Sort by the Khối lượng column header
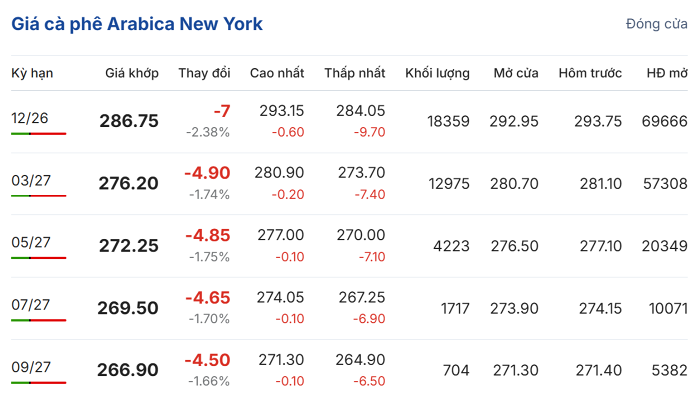Screen dimensions: 700x395 437,73
